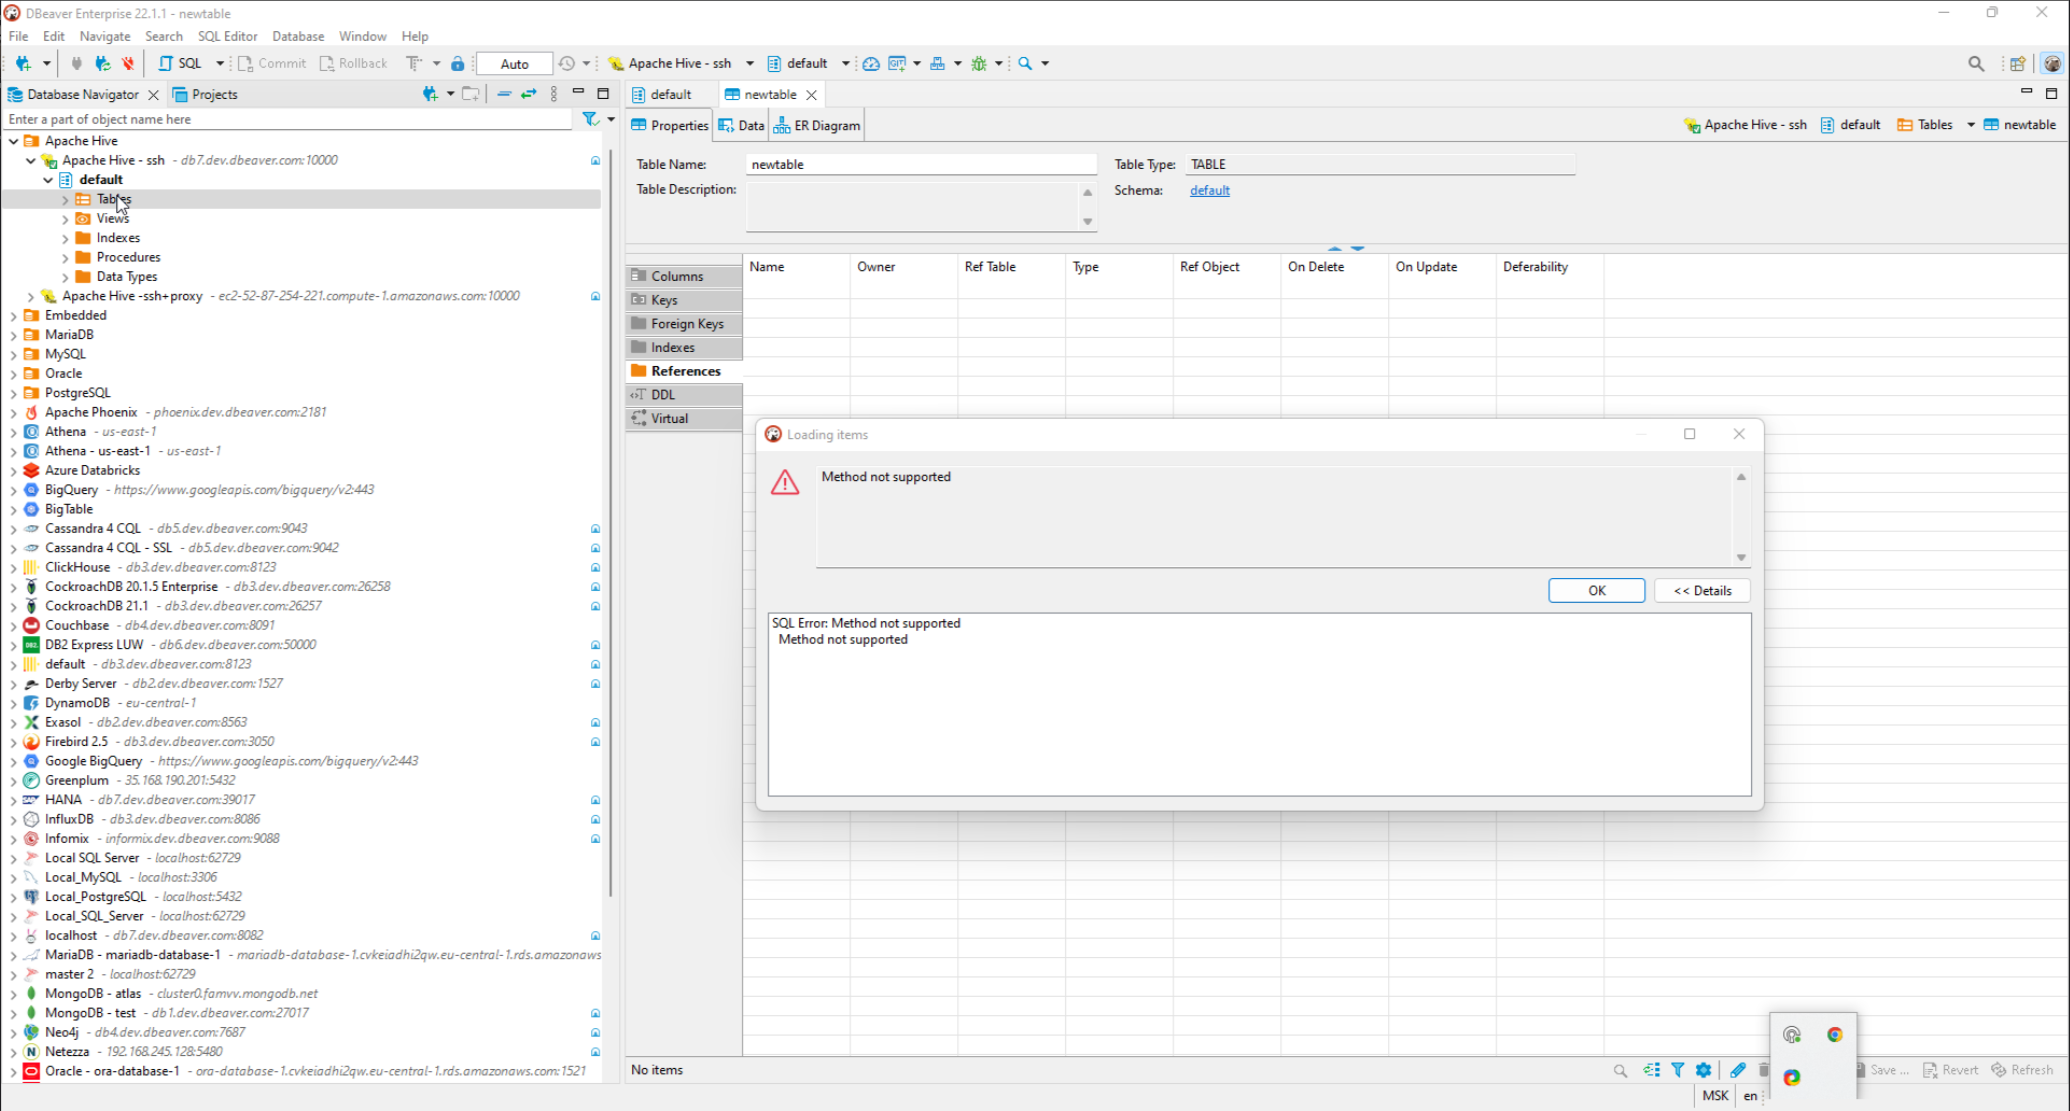The width and height of the screenshot is (2070, 1111).
Task: Open a new SQL script
Action: point(180,63)
